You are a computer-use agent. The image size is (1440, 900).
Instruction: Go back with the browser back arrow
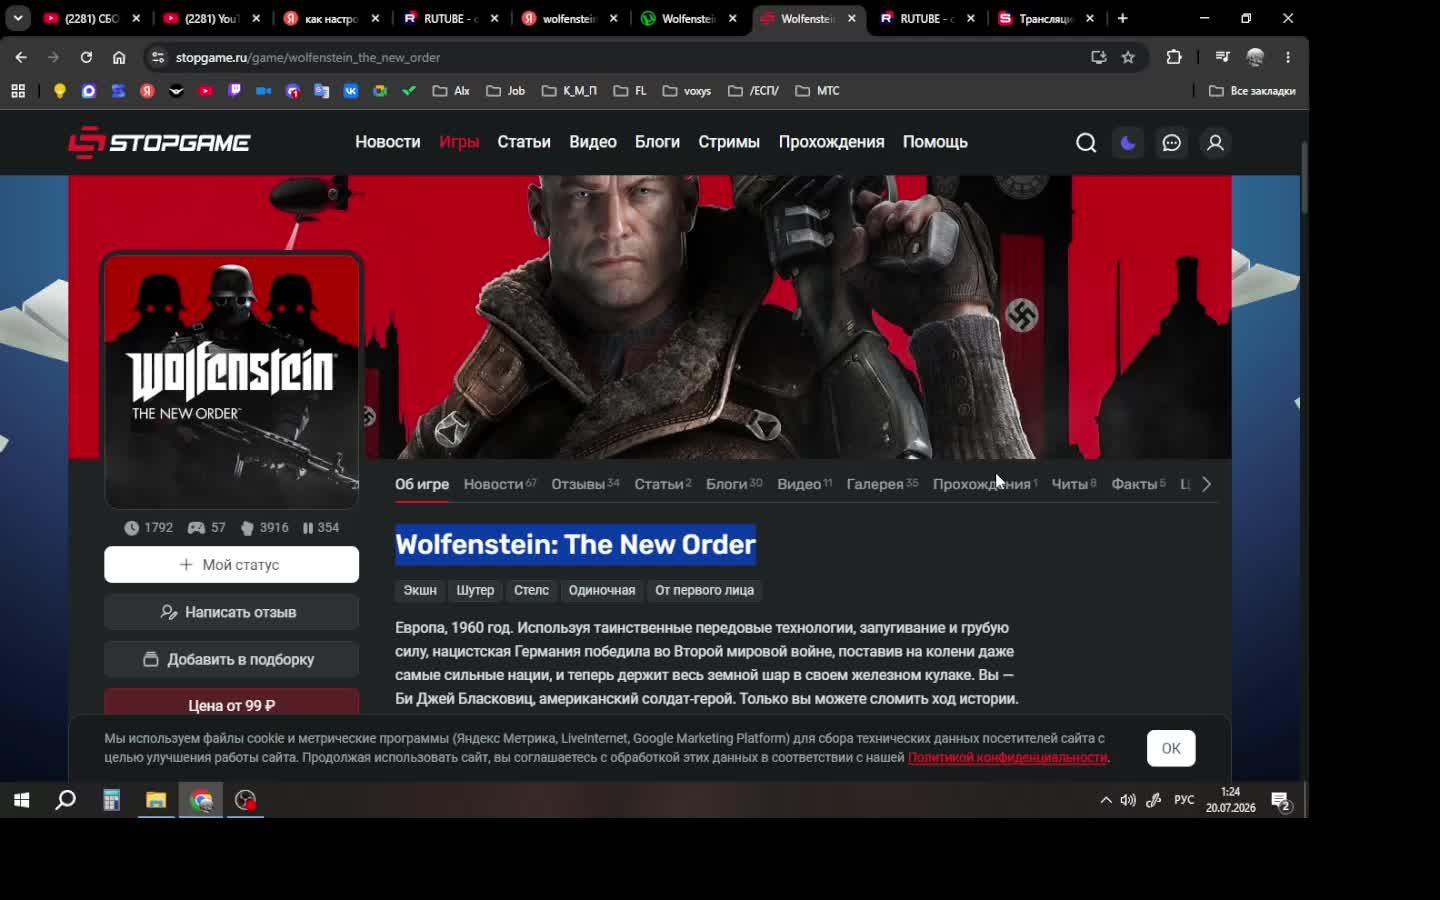(21, 57)
